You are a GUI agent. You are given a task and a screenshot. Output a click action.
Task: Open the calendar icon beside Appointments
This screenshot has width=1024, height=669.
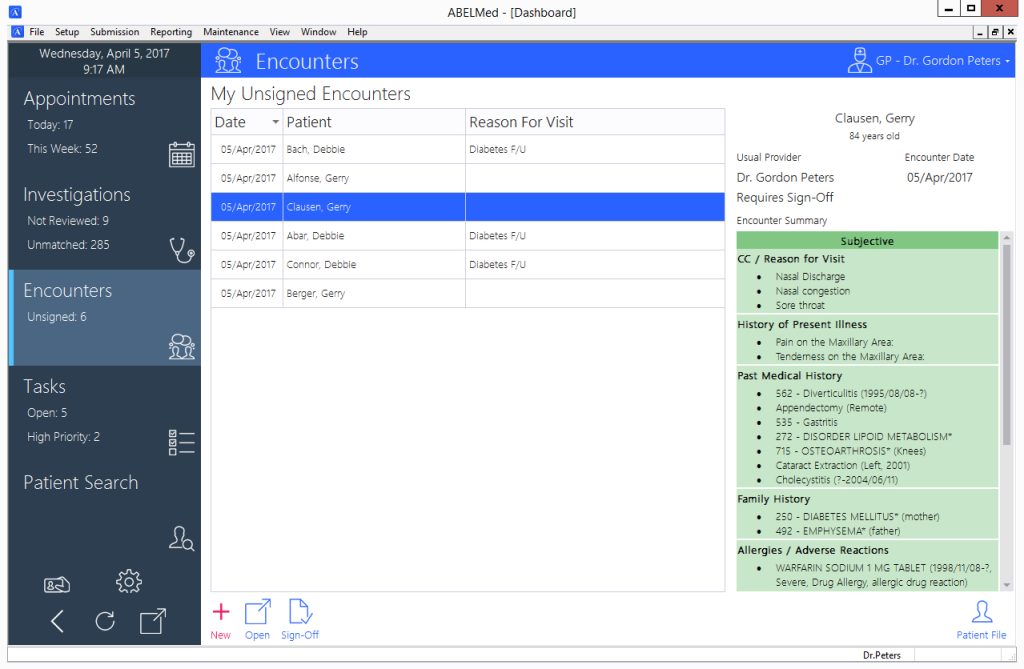[x=181, y=154]
